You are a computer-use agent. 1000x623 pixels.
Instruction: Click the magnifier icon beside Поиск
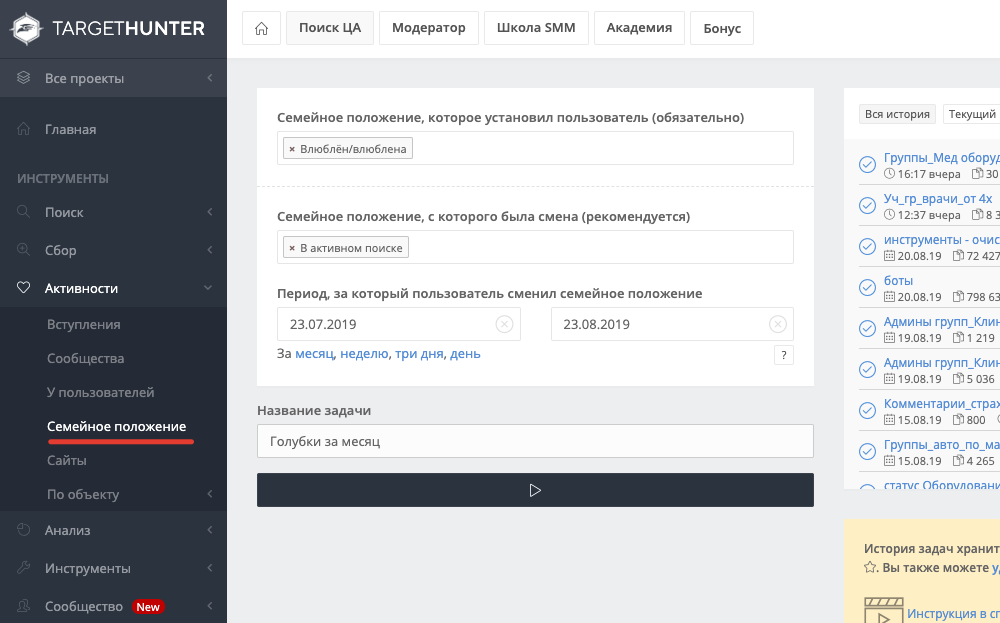24,212
